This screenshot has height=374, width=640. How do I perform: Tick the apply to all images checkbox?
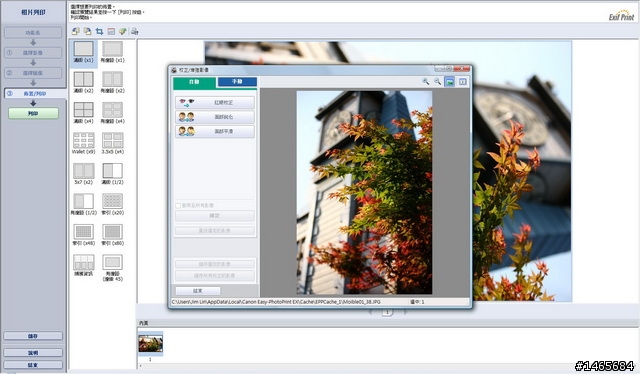click(178, 205)
